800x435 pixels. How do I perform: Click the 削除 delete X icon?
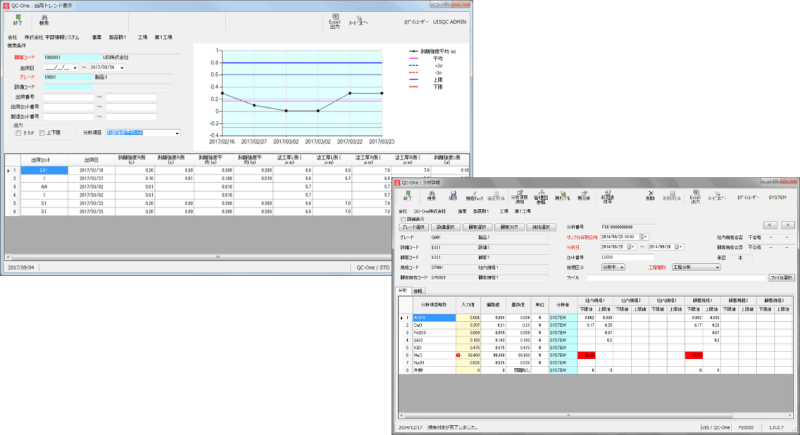pyautogui.click(x=652, y=196)
